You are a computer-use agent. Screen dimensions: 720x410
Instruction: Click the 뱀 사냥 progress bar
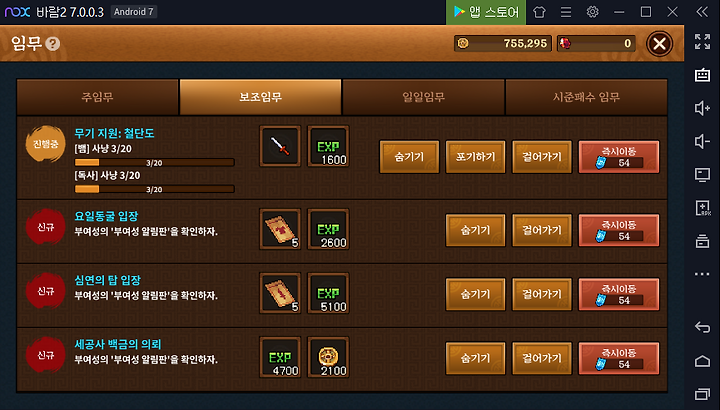click(155, 163)
